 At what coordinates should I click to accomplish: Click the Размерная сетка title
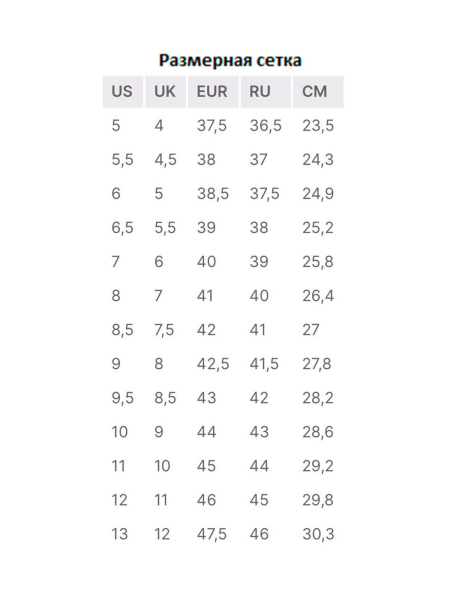coord(230,60)
